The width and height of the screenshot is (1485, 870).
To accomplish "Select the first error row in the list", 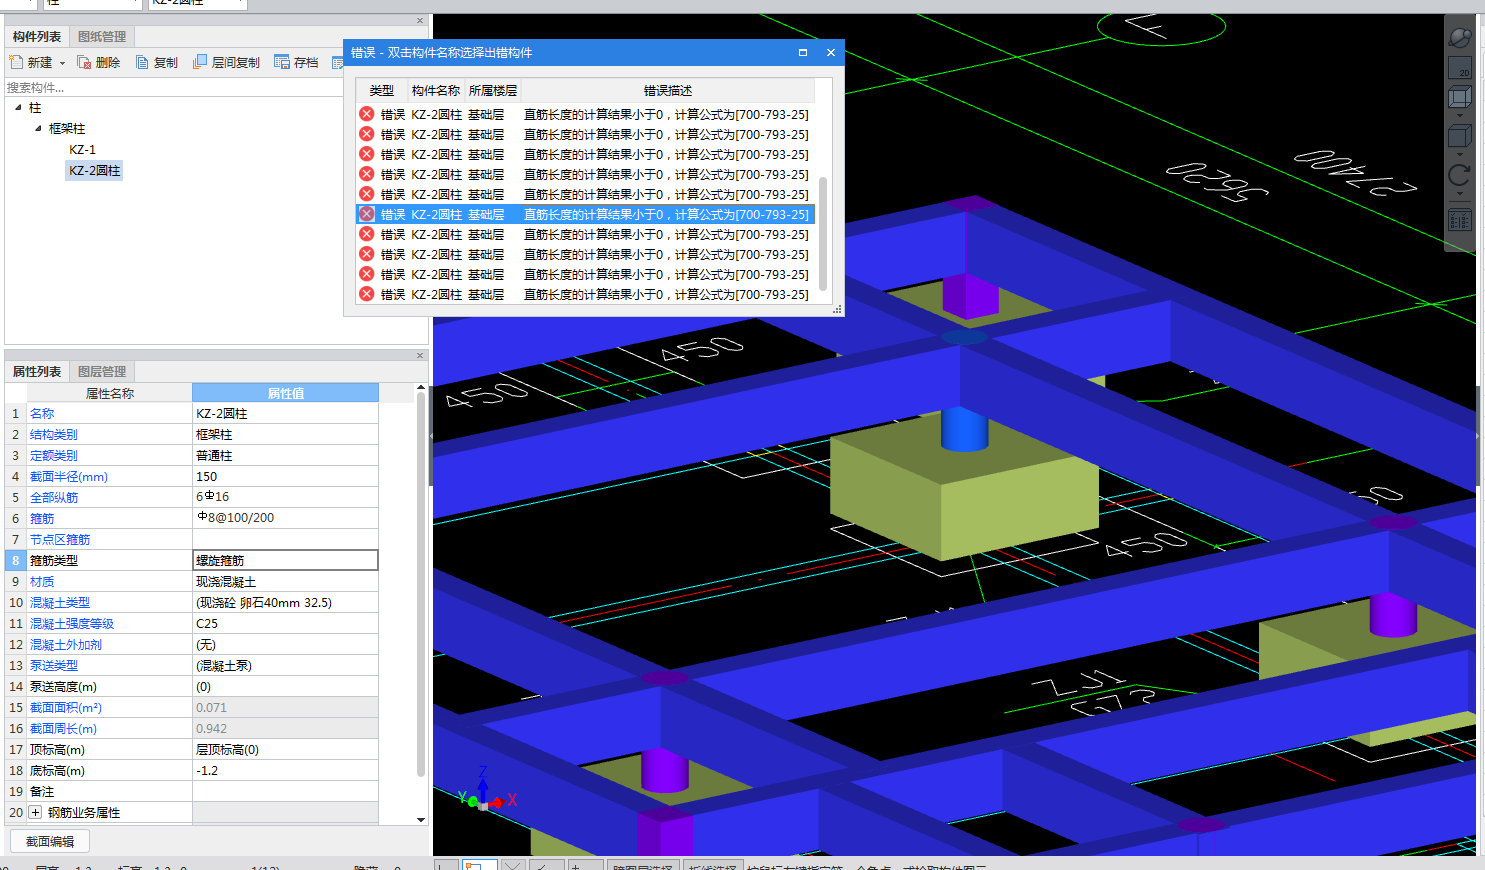I will pos(586,115).
